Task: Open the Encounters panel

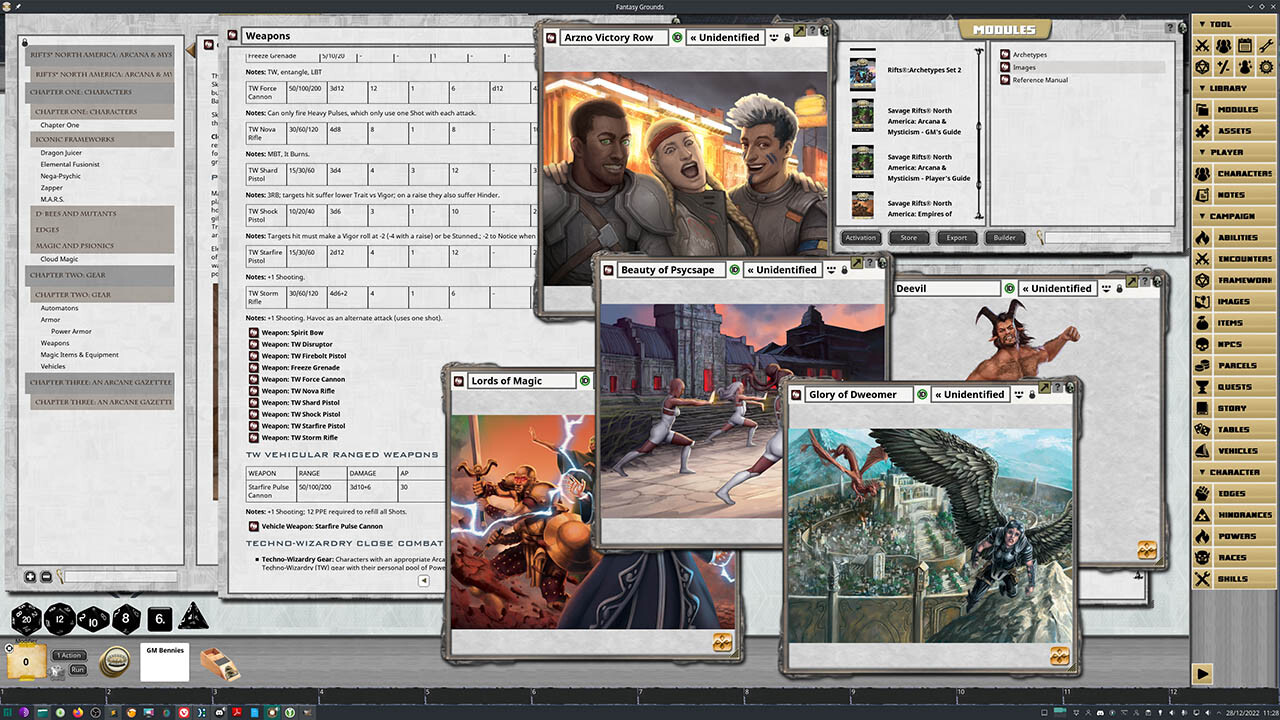Action: [1243, 258]
